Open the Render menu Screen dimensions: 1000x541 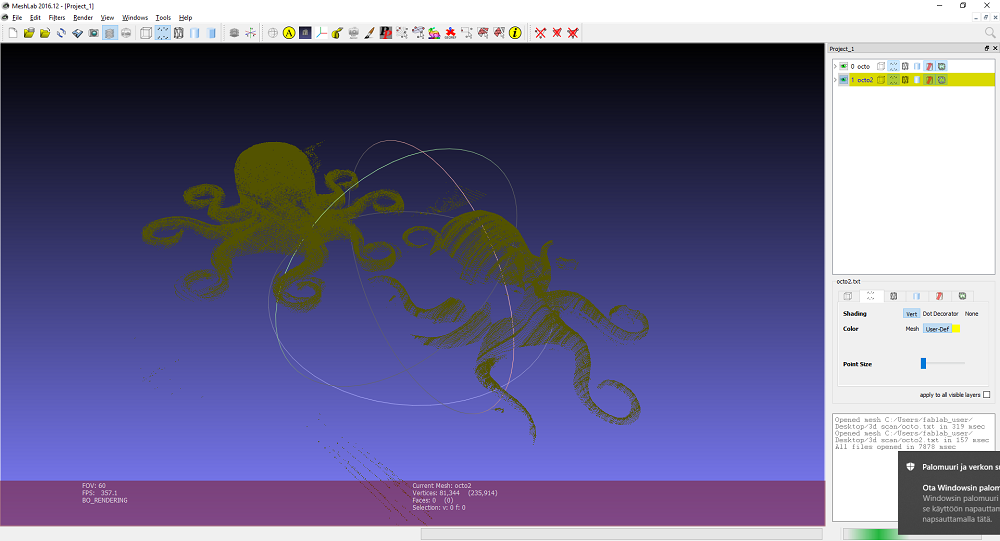pyautogui.click(x=83, y=18)
